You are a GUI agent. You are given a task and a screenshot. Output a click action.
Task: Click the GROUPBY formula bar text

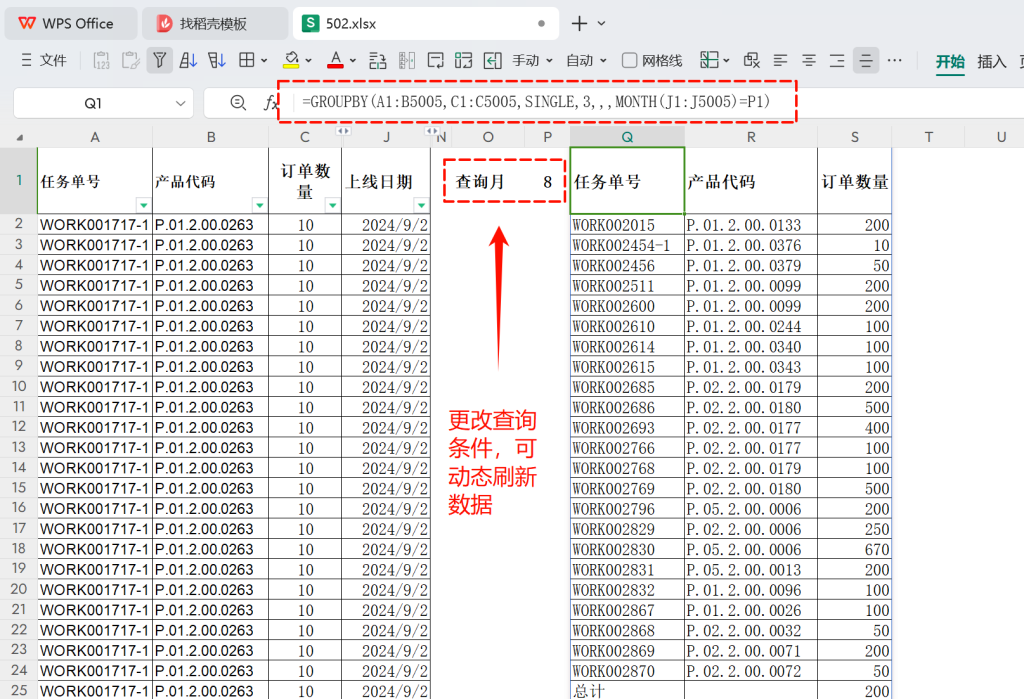coord(536,102)
